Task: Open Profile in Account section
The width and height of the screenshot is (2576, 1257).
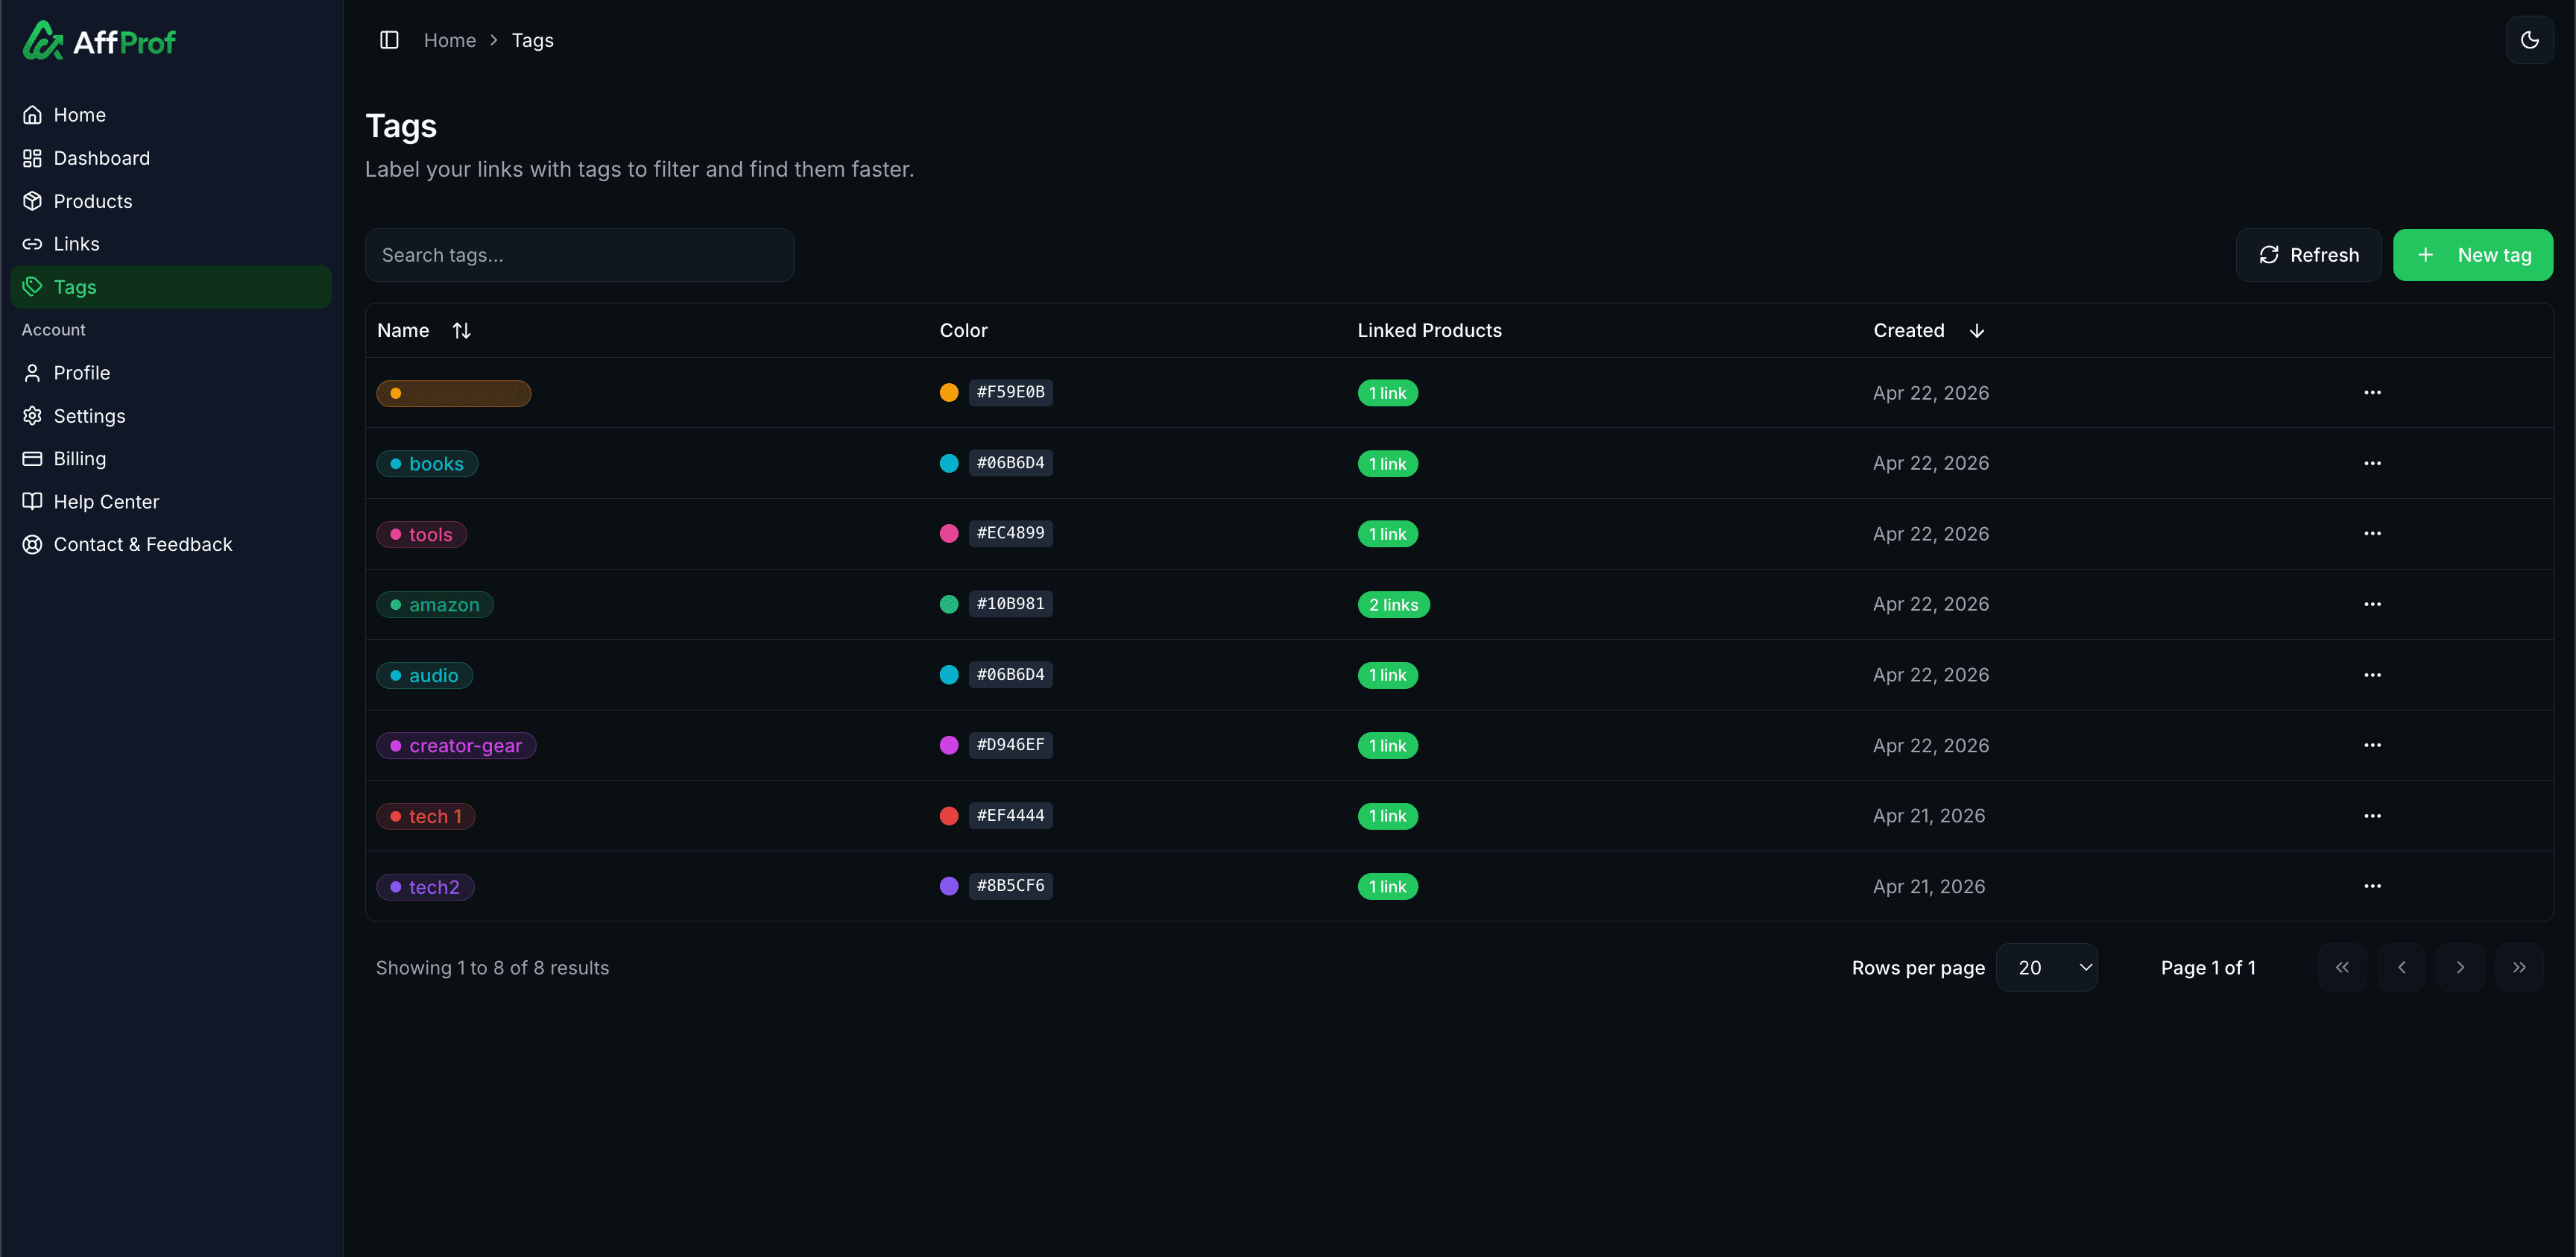Action: 81,373
